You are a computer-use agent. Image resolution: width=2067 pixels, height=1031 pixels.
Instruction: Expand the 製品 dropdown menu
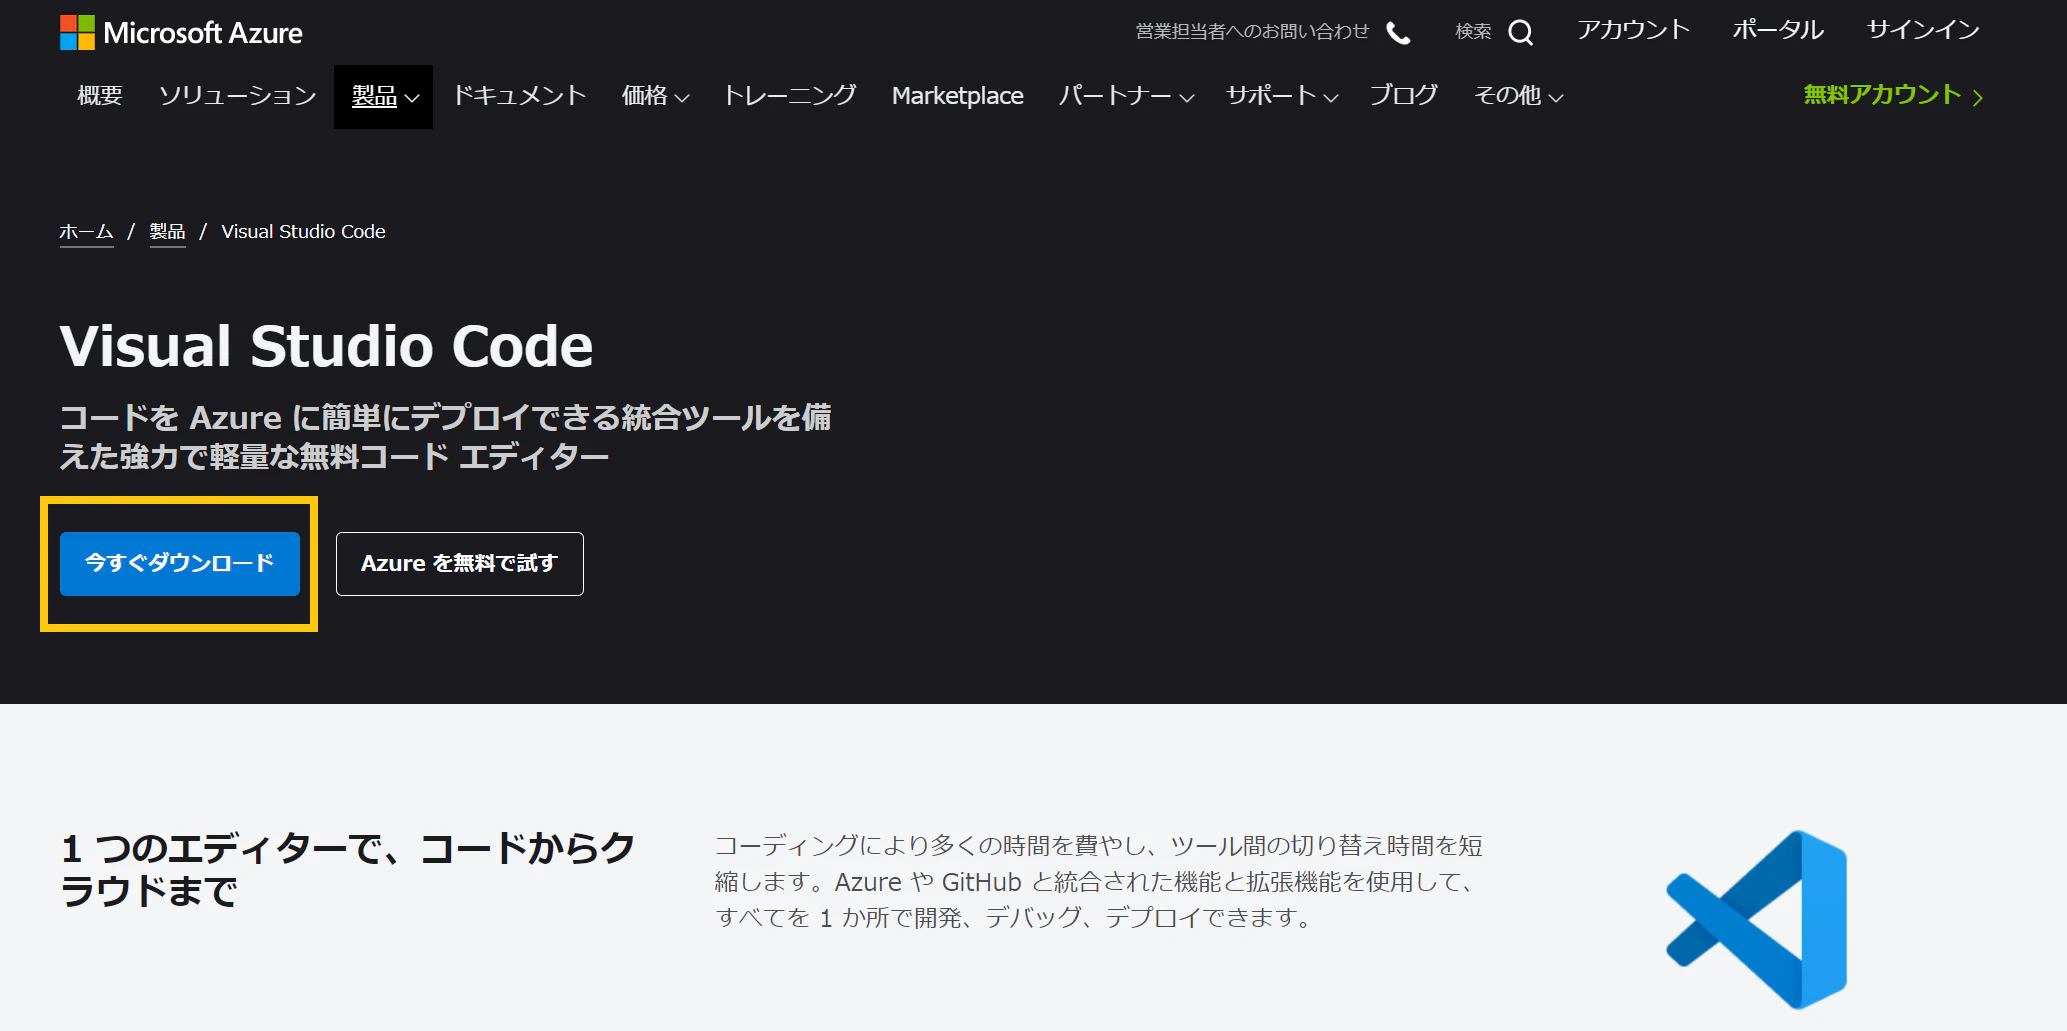click(x=384, y=96)
